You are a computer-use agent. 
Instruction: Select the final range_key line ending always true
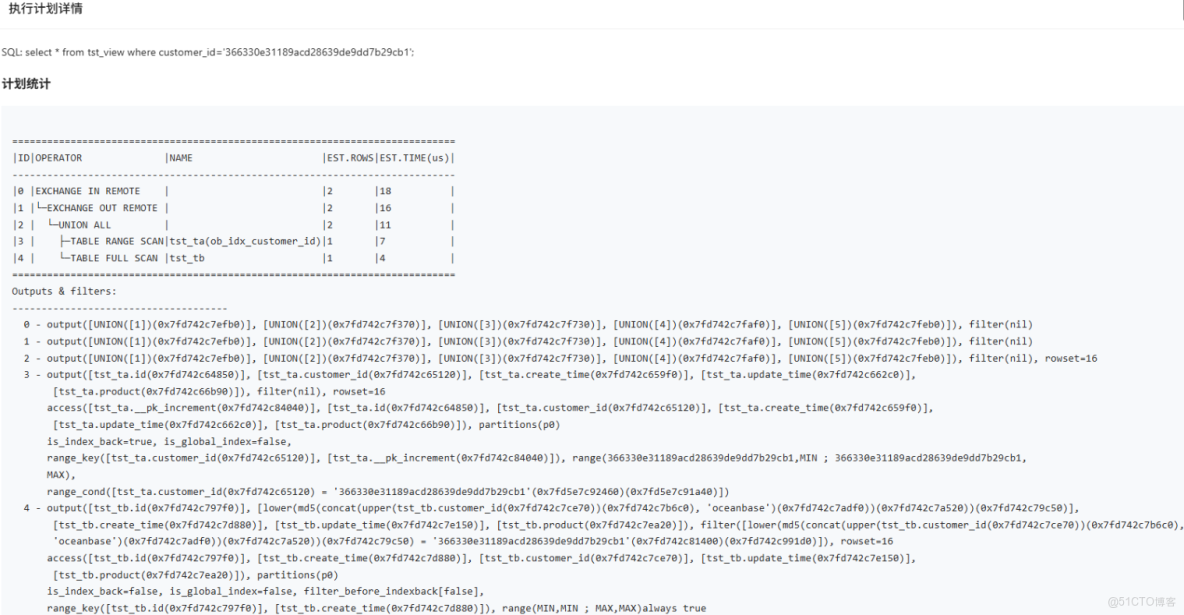(376, 607)
